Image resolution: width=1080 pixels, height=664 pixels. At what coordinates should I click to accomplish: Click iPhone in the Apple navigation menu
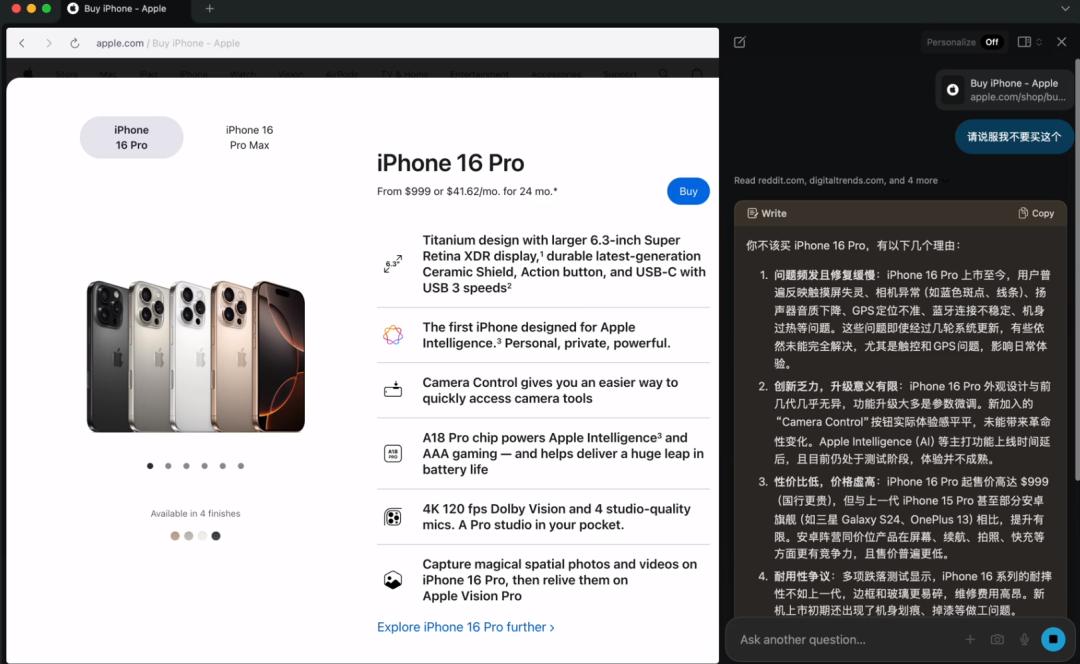pos(193,74)
